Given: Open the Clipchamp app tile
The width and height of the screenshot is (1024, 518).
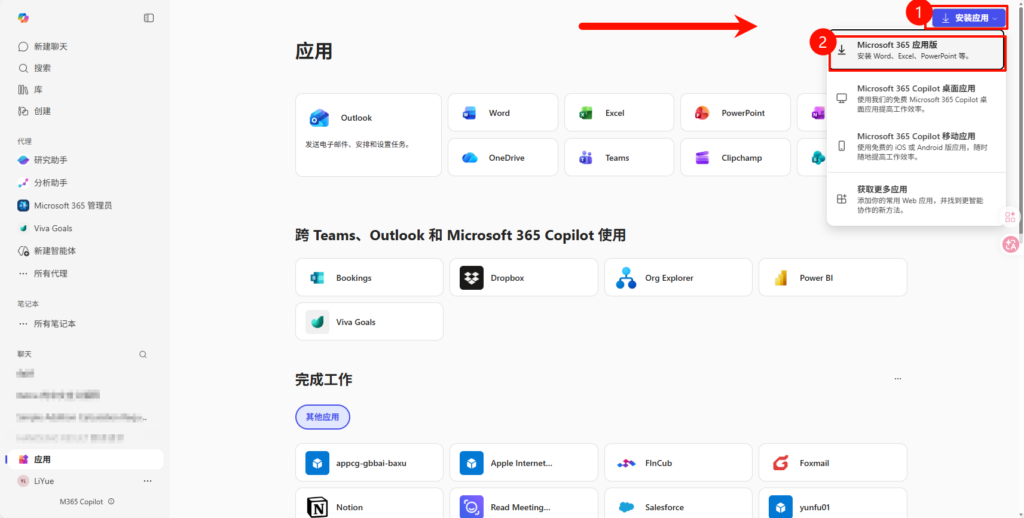Looking at the screenshot, I should (x=735, y=158).
